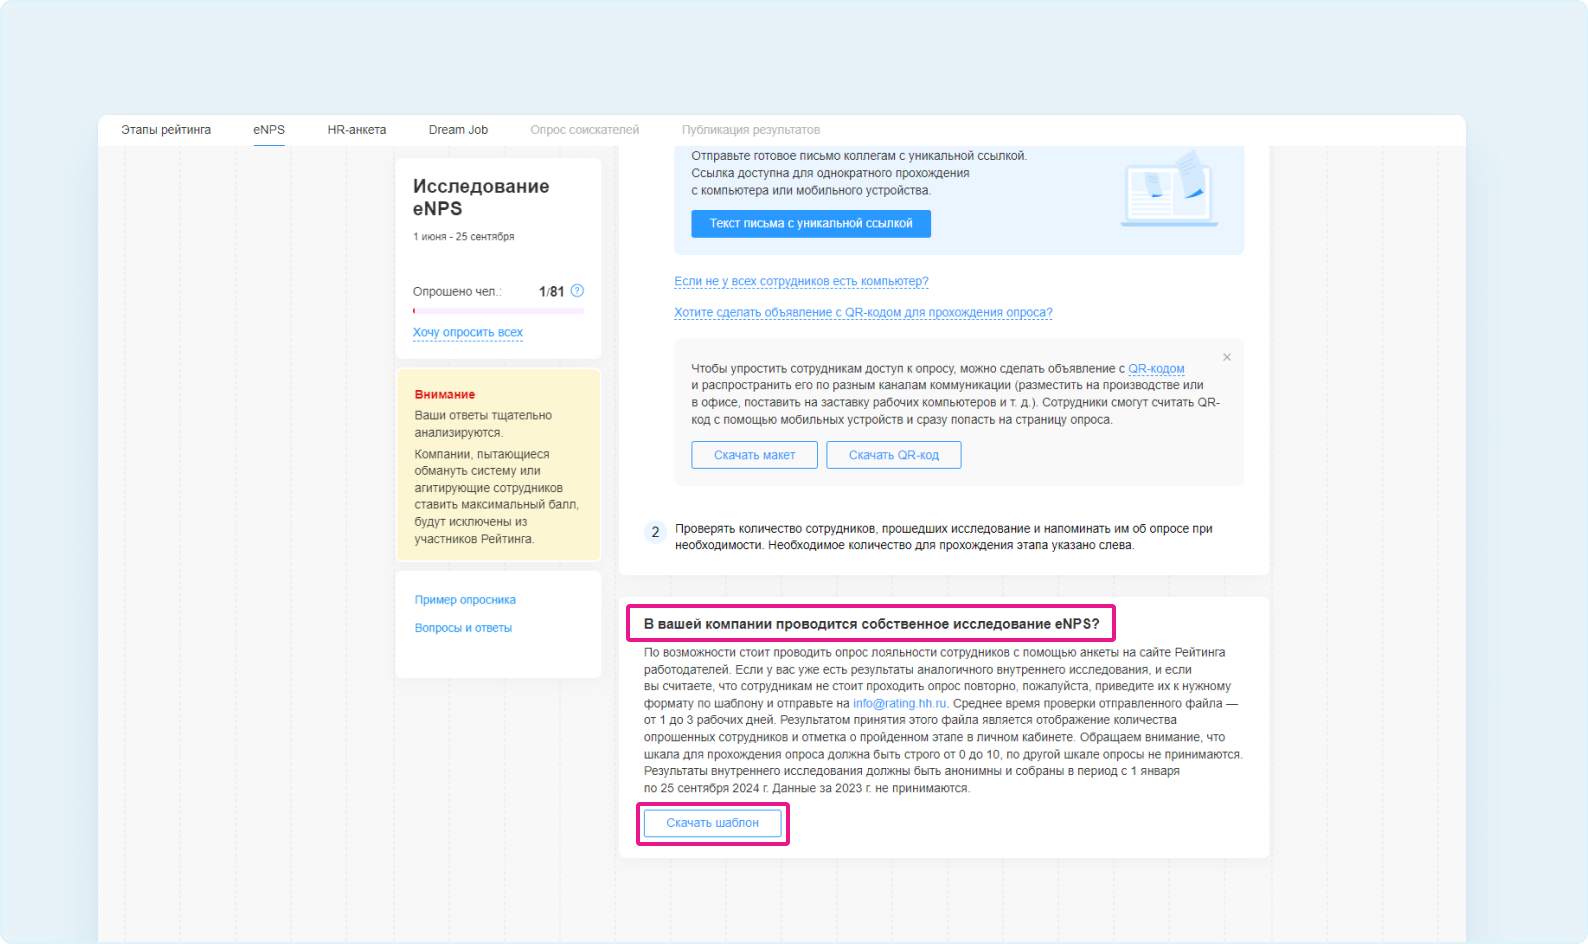Click the date range 1 июня - 25 сентября
The image size is (1588, 944).
click(464, 237)
